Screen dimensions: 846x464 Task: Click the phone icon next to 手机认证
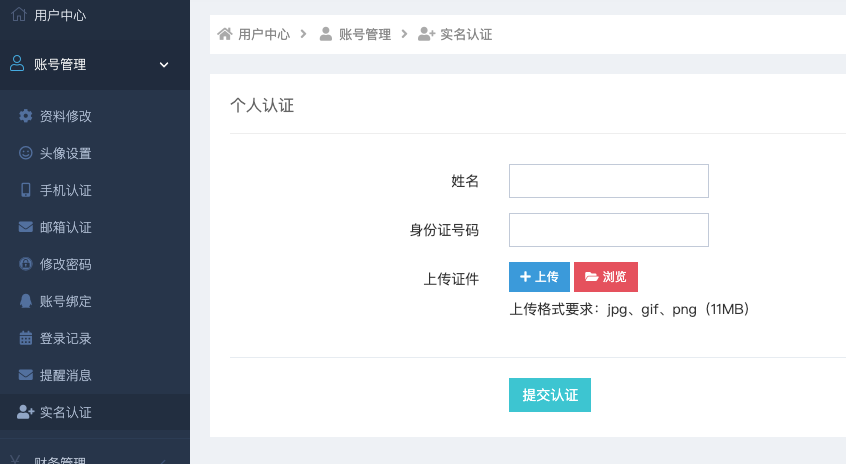(25, 190)
